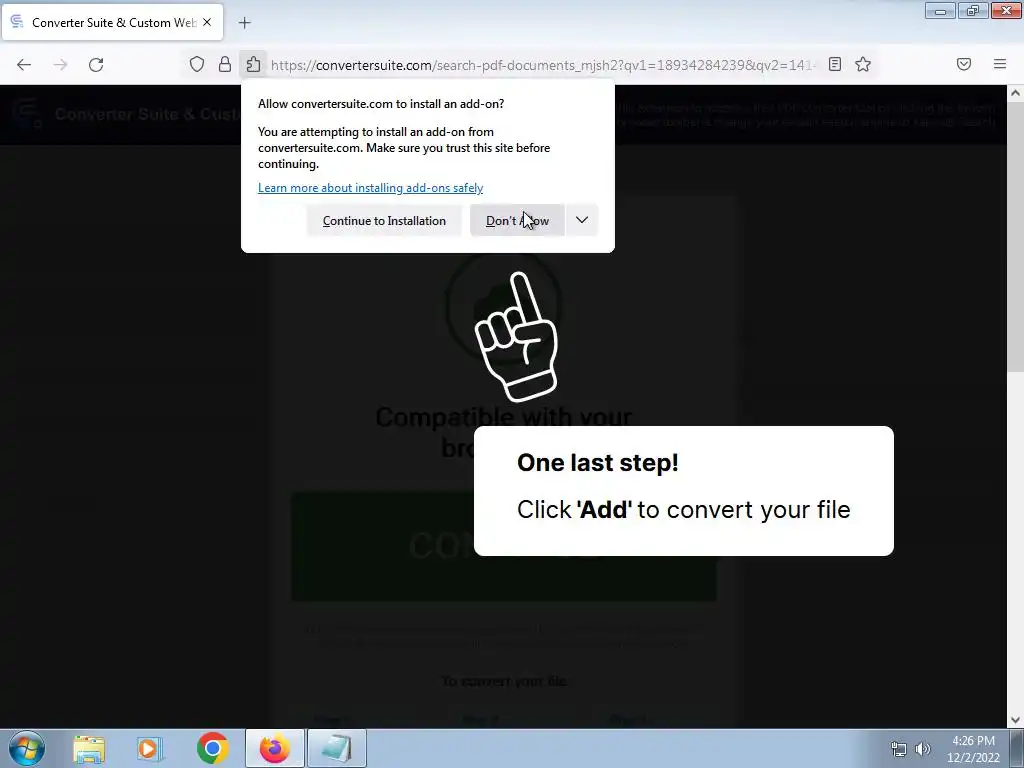Toggle reader view icon

pos(835,64)
